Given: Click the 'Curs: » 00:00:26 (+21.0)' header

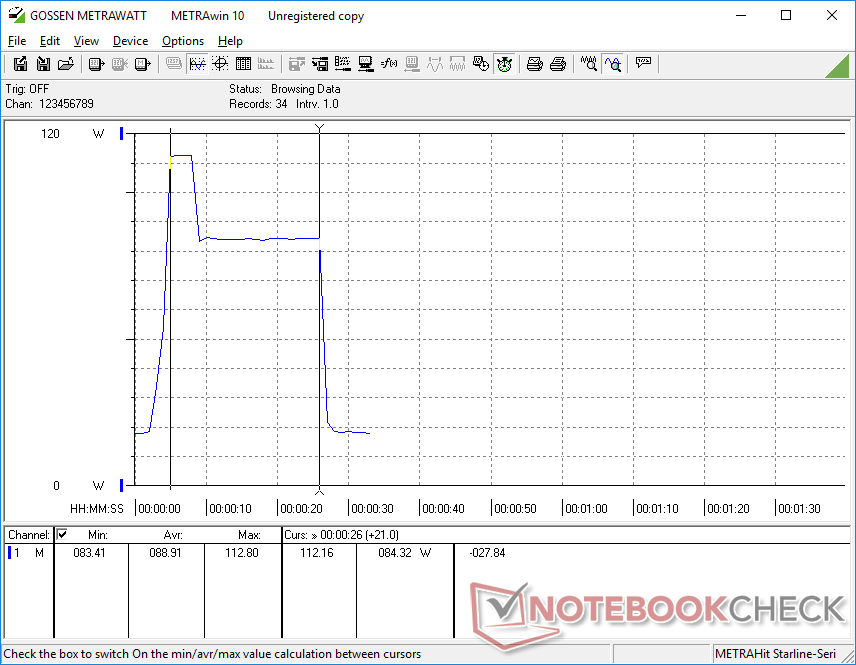Looking at the screenshot, I should pyautogui.click(x=341, y=535).
